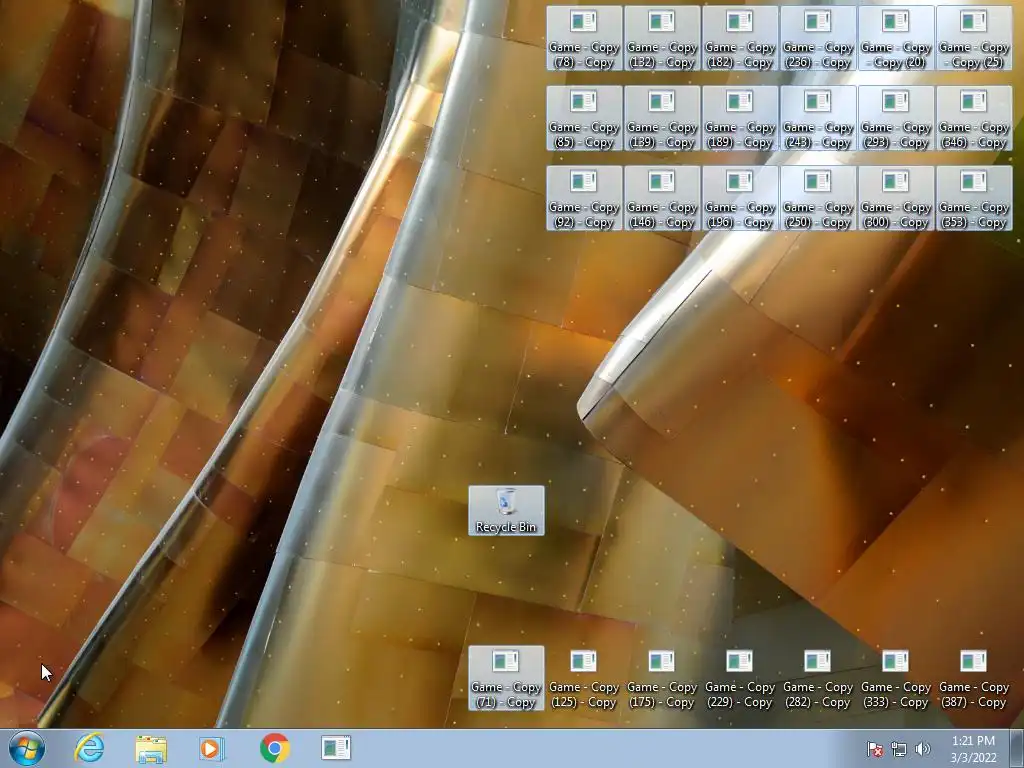This screenshot has width=1024, height=768.
Task: Select the Game - Copy (139) - Copy icon
Action: (662, 118)
